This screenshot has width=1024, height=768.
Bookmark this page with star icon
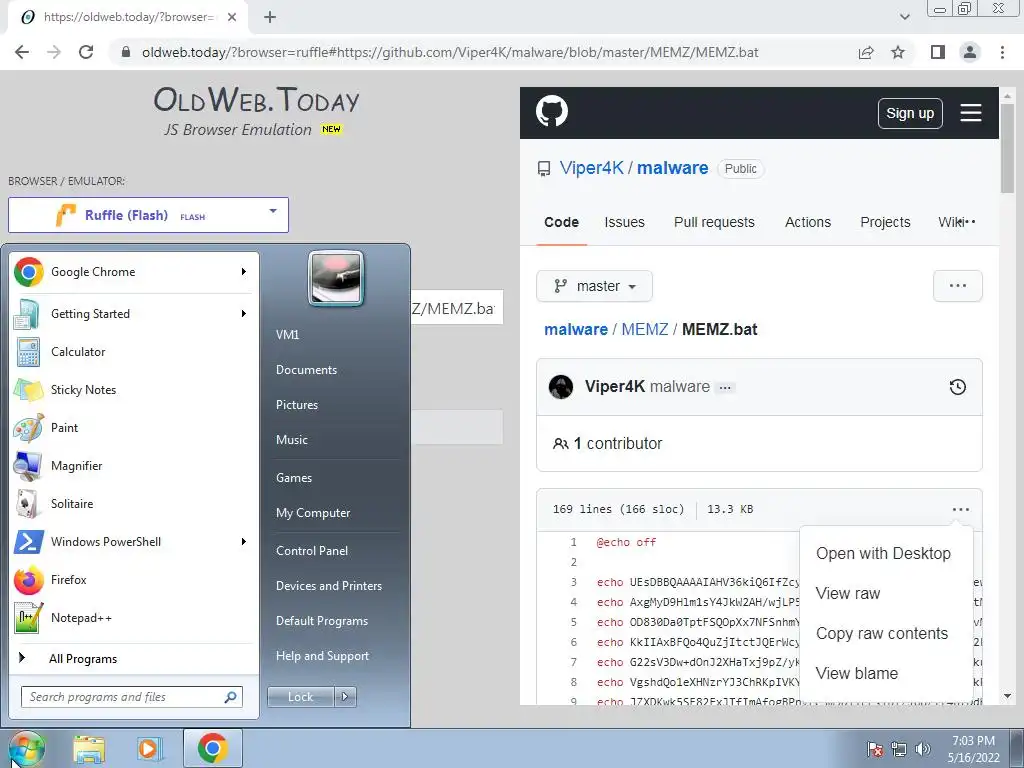pos(898,52)
